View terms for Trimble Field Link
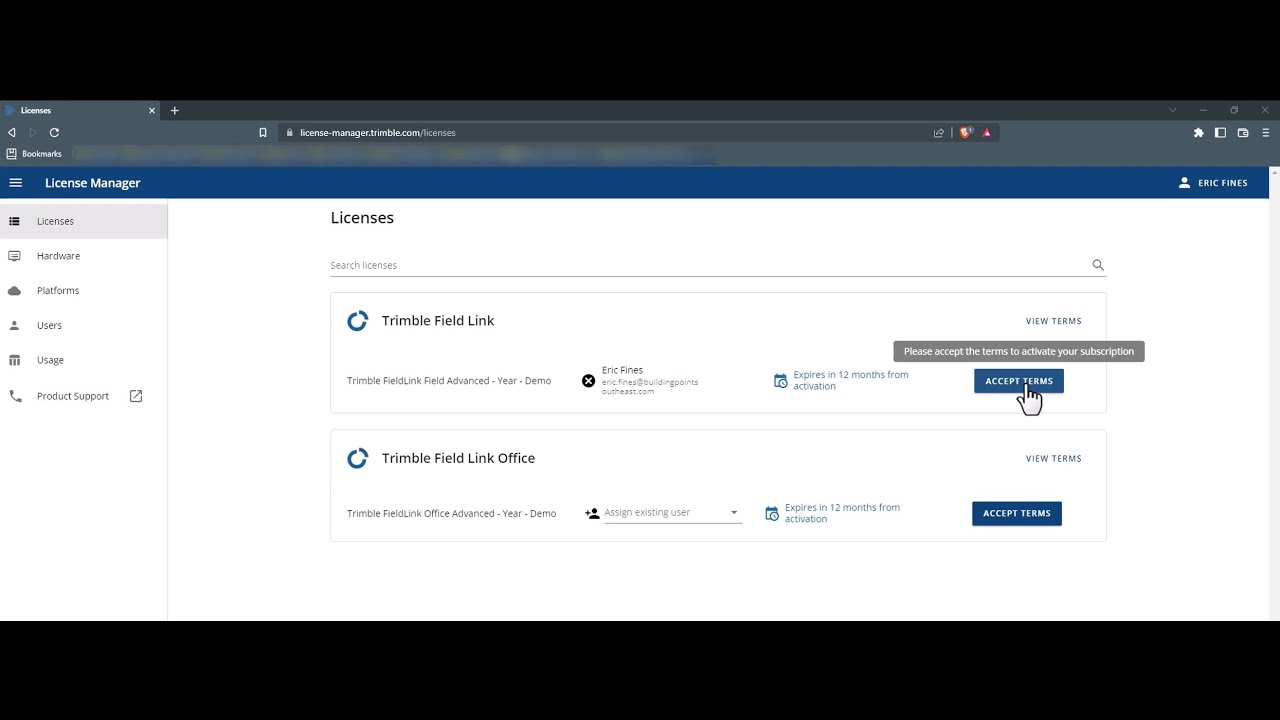1280x720 pixels. (1054, 321)
